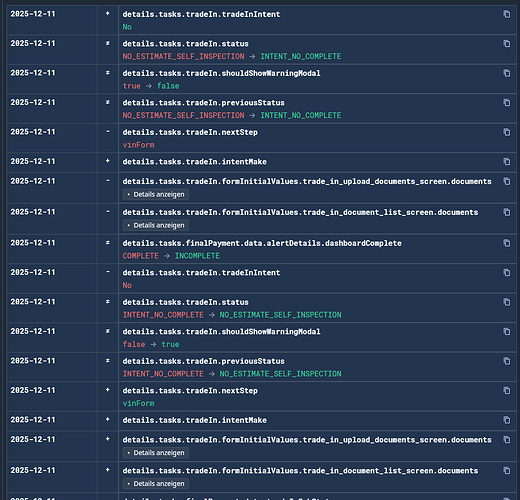Click the minus symbol in the red vinForm row

(108, 132)
